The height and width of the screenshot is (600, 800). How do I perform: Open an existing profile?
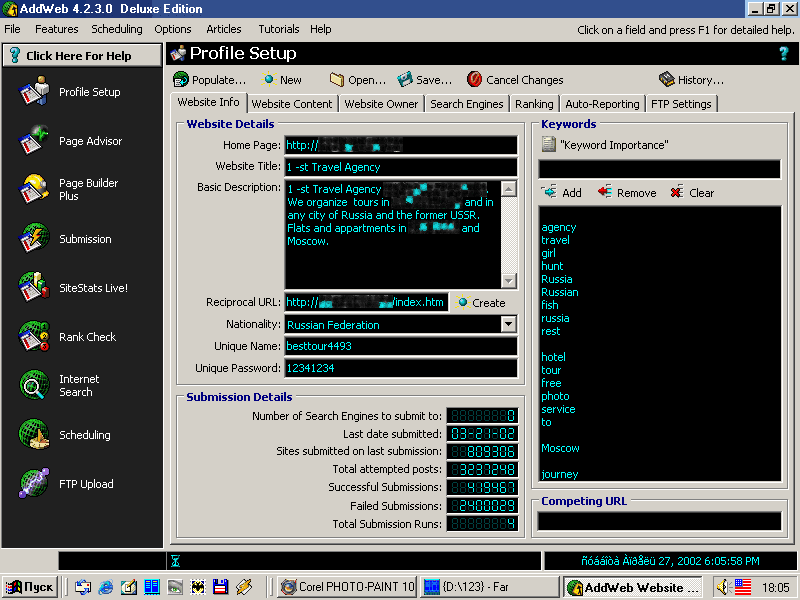tap(357, 80)
